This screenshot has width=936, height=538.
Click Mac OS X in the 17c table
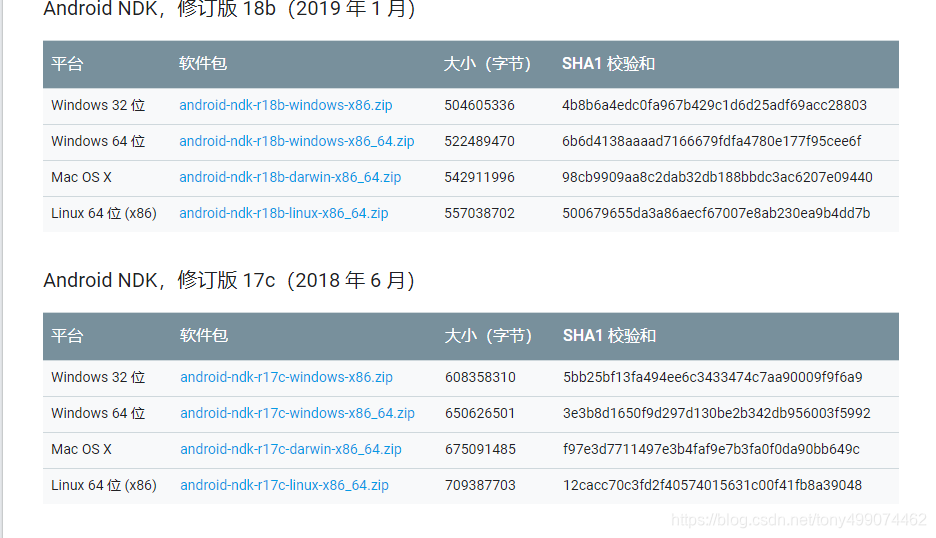click(x=81, y=449)
